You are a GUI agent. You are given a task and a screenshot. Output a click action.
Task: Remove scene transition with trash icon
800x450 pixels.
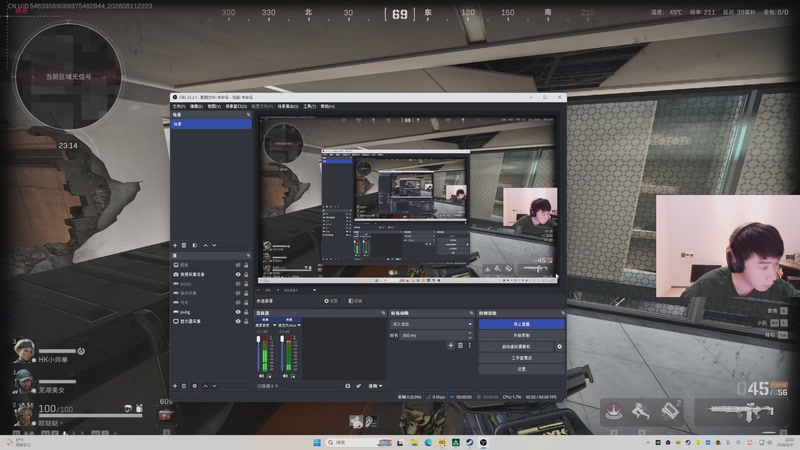pos(460,345)
